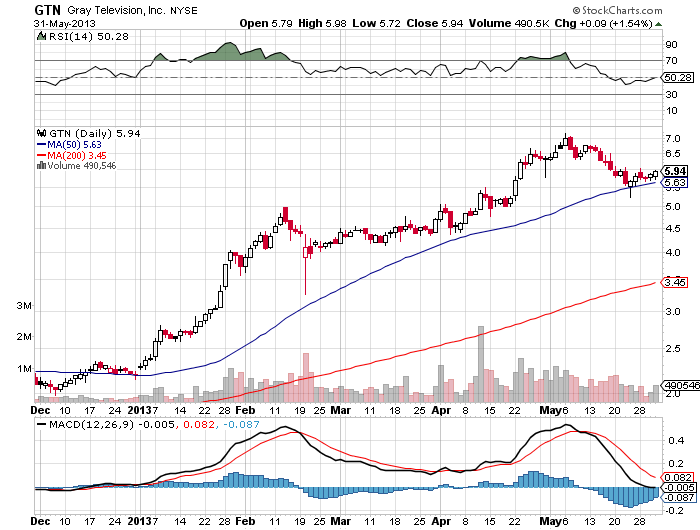The image size is (700, 530).
Task: Click the 490546 volume tag at right
Action: point(681,385)
